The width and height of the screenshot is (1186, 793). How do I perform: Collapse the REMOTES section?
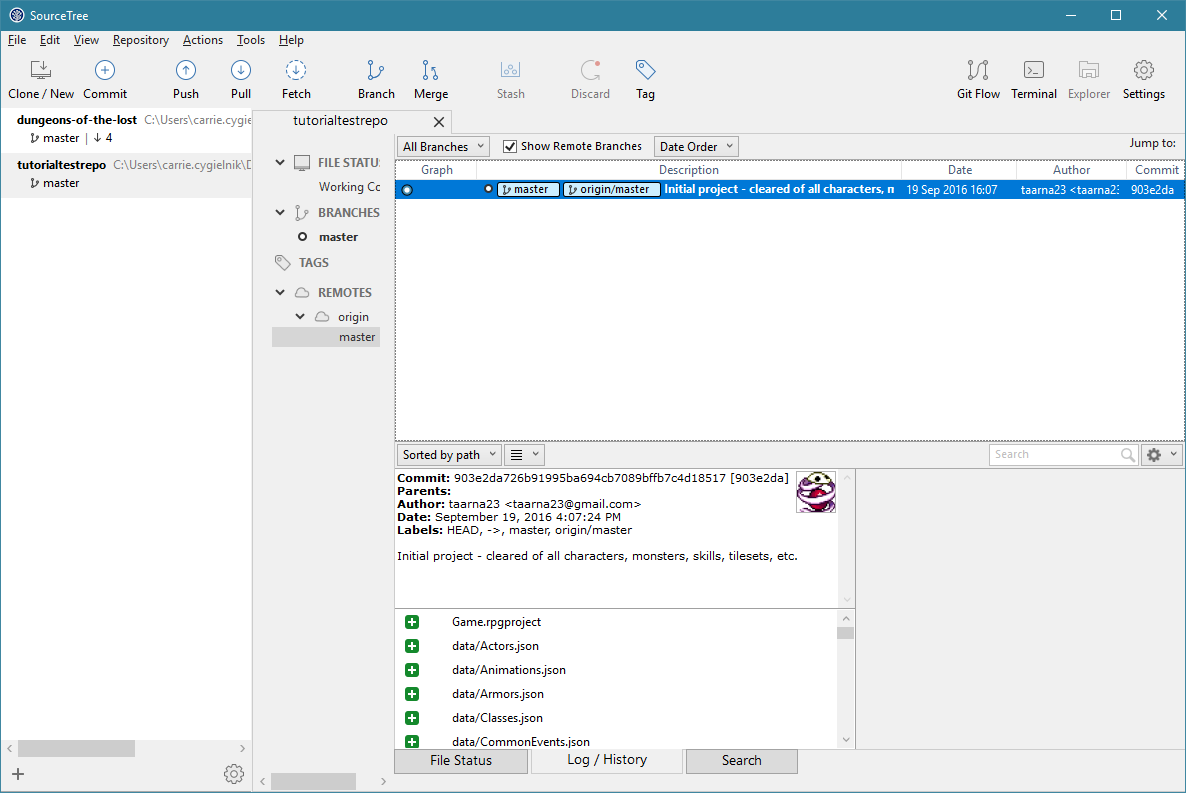[280, 293]
